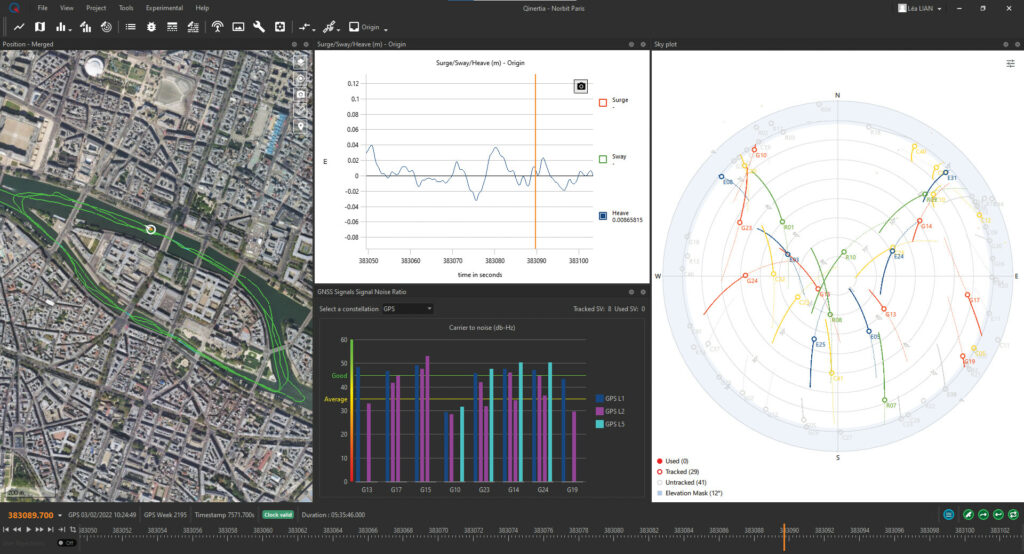1024x554 pixels.
Task: Click satellite G24 on the sky plot
Action: click(x=746, y=276)
